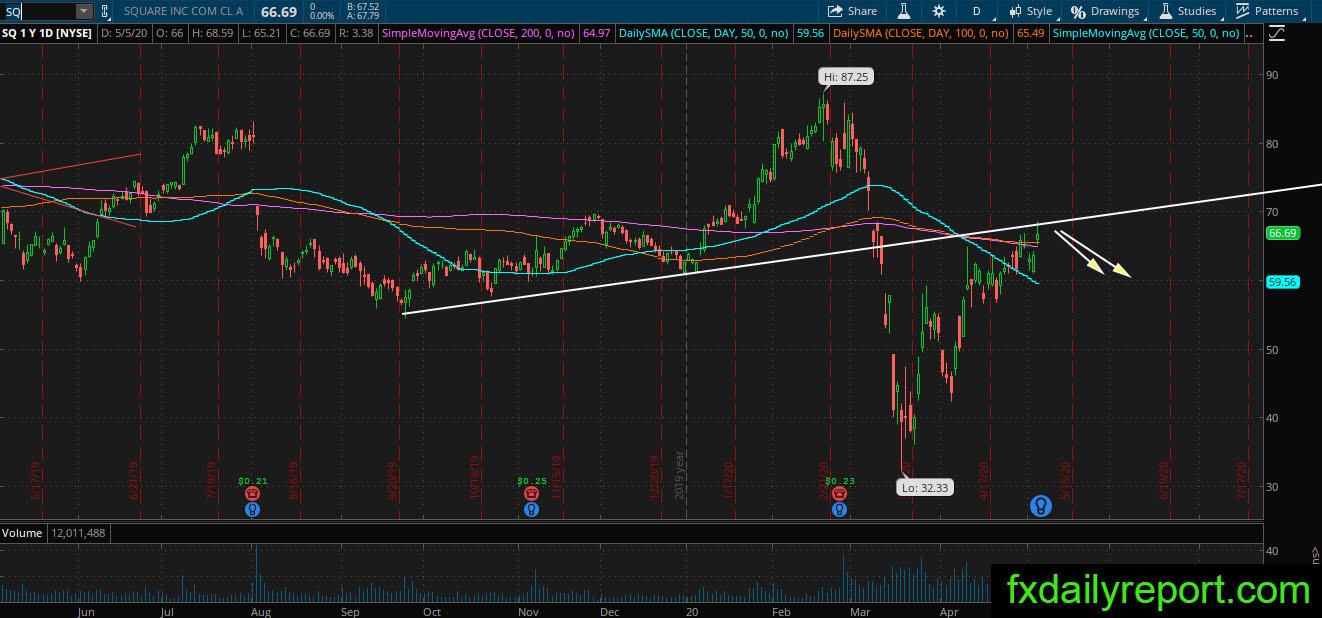Click the candlestick icon on Style button
This screenshot has width=1322, height=618.
[1016, 11]
